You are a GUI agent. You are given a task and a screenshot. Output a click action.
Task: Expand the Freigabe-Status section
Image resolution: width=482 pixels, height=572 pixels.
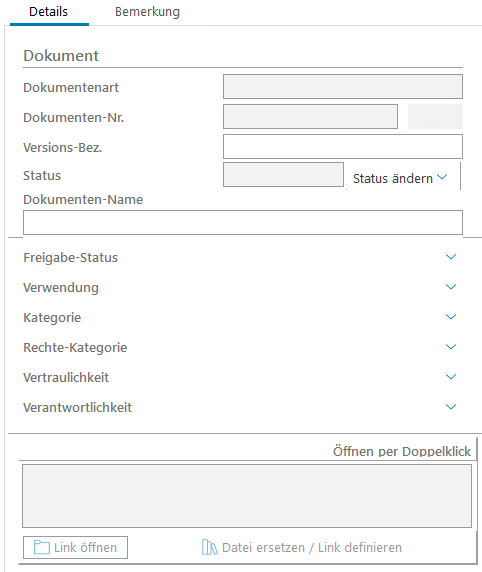[451, 257]
